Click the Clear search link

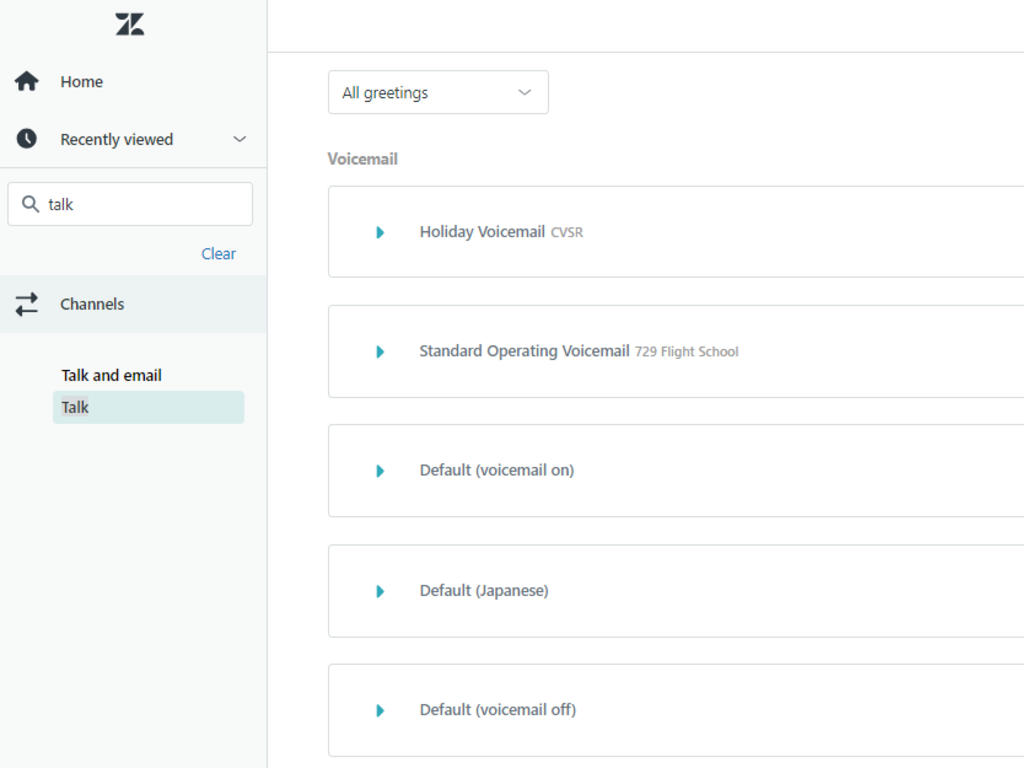tap(218, 254)
